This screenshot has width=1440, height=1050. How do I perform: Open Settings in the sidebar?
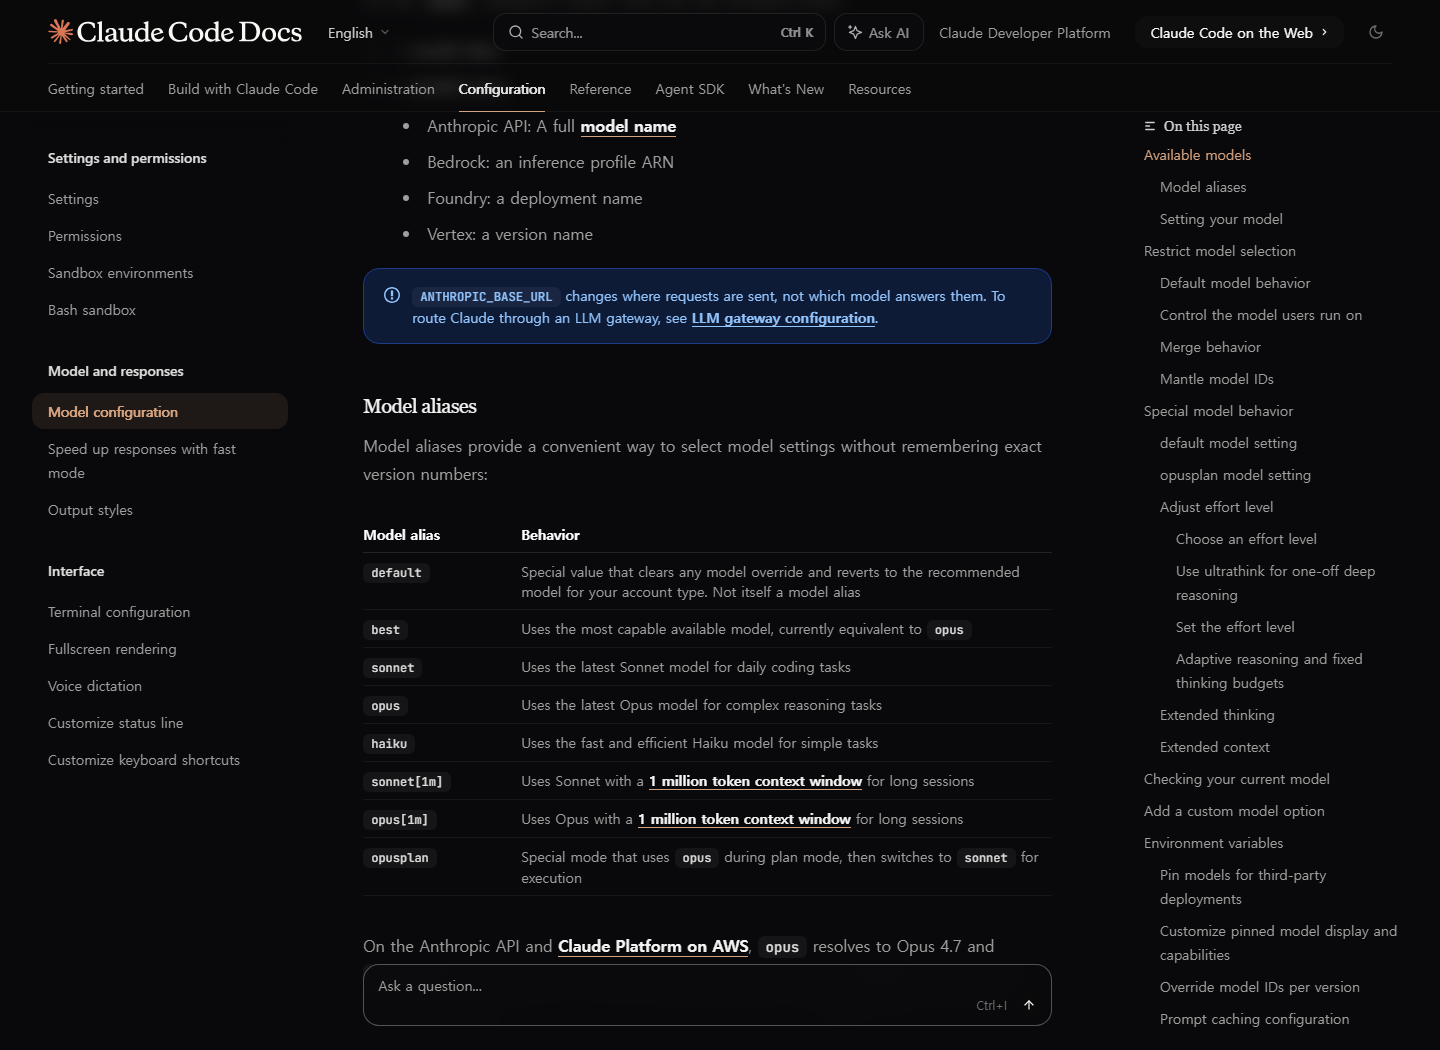[73, 199]
